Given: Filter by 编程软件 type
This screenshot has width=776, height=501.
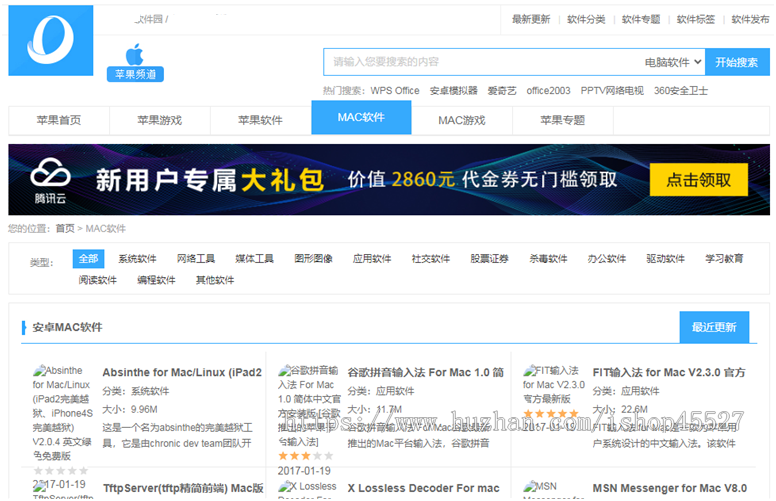Looking at the screenshot, I should [156, 280].
